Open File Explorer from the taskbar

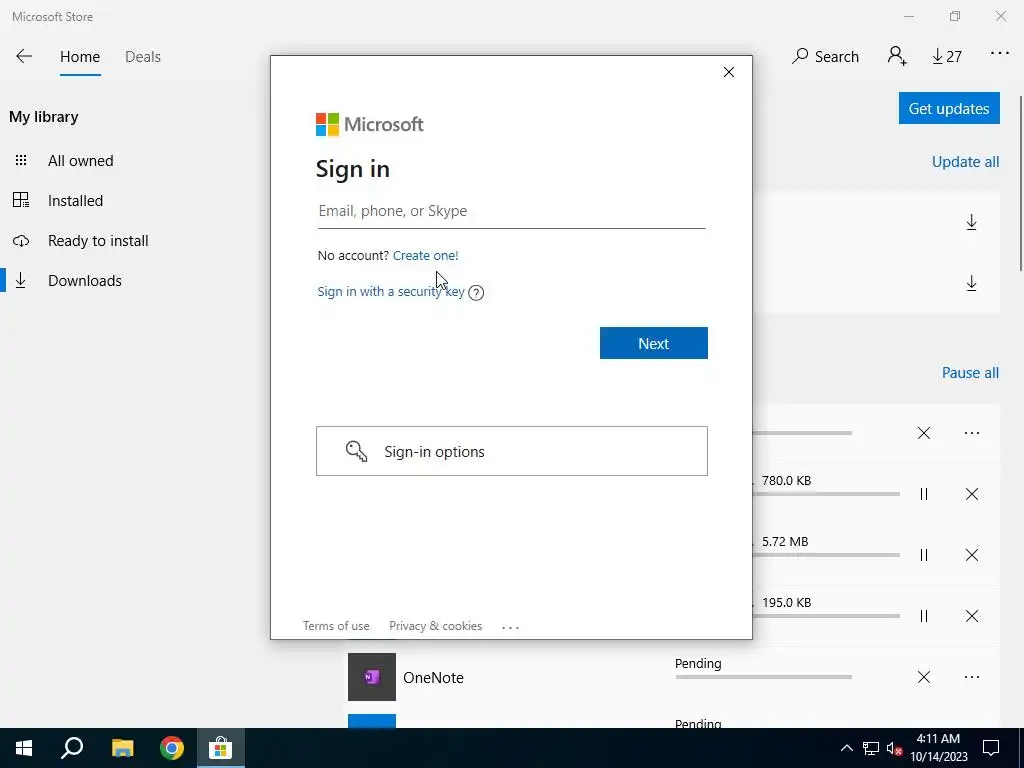[122, 748]
